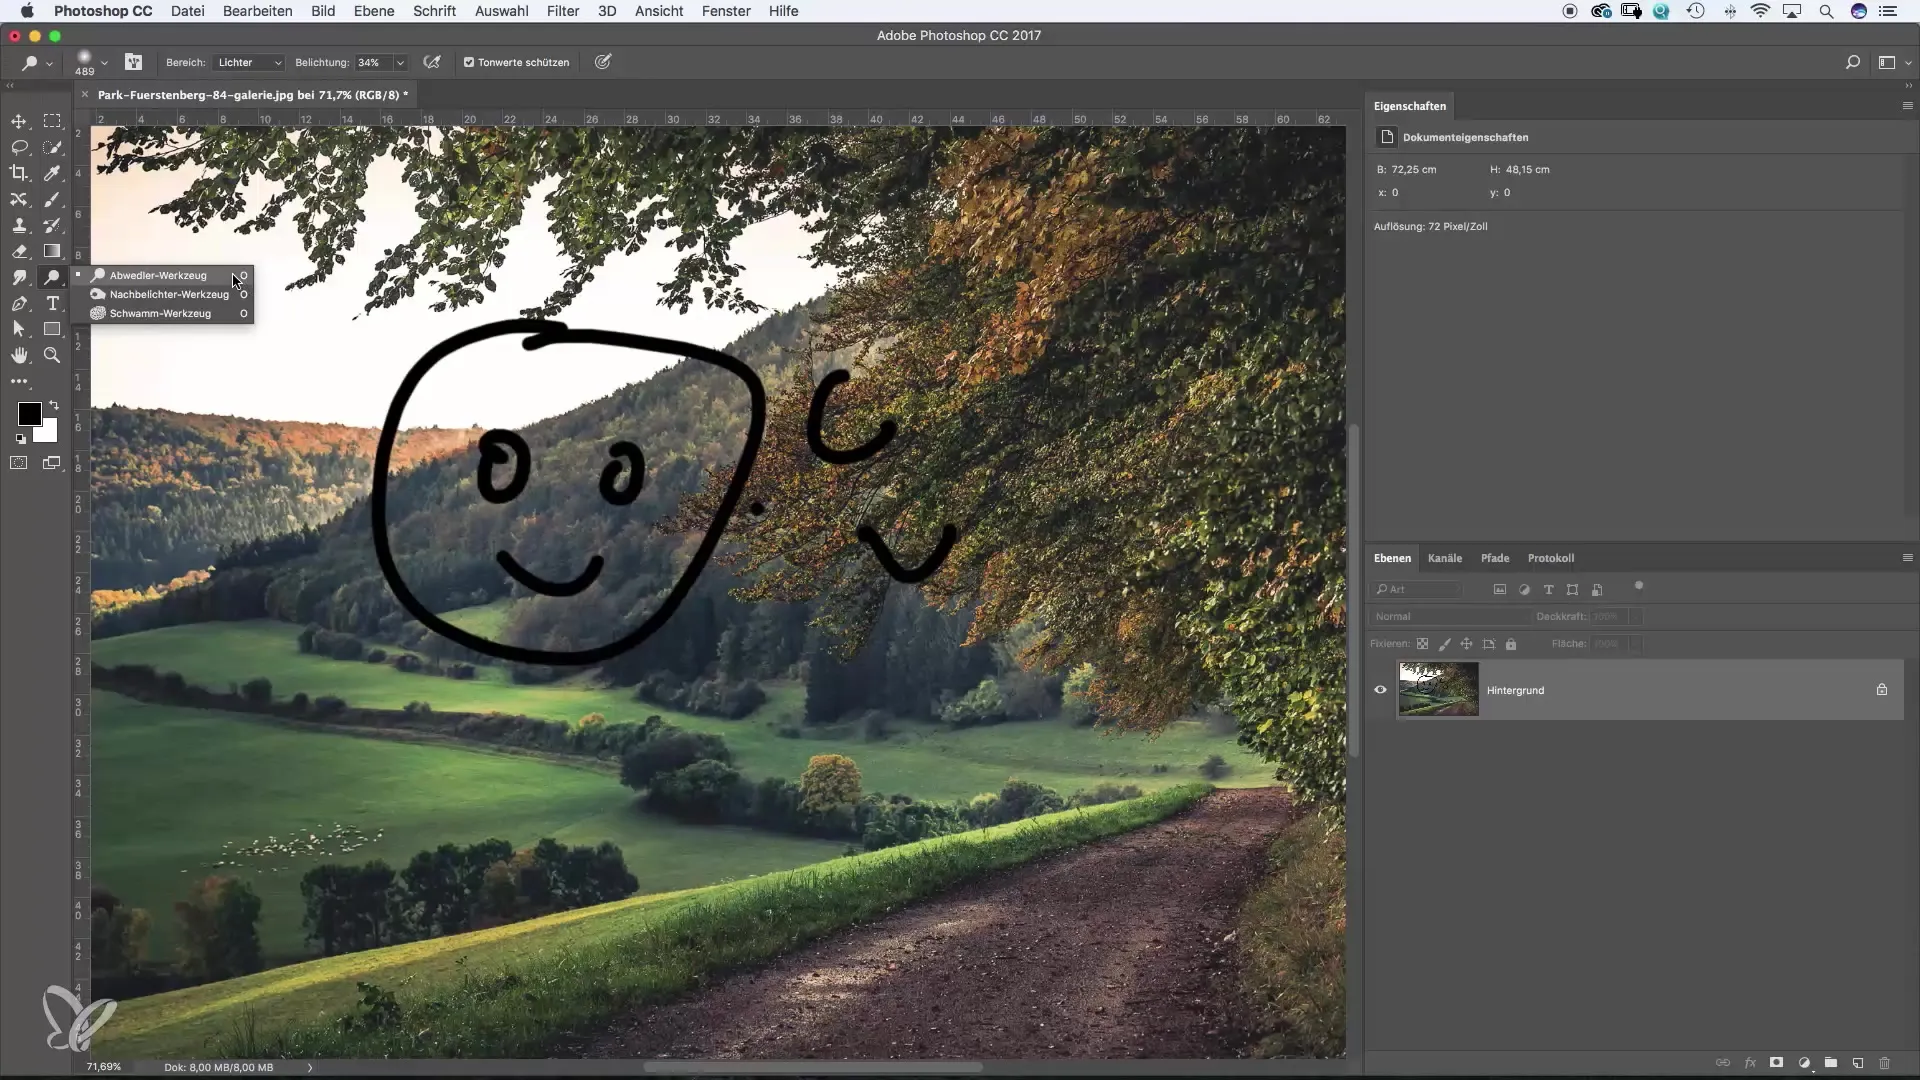Select the Clone Stamp tool

[19, 225]
